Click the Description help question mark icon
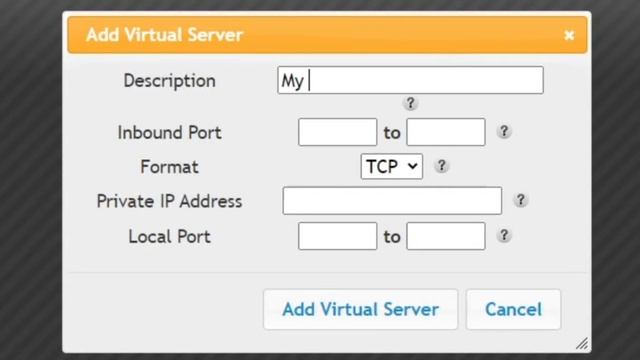 click(x=410, y=103)
